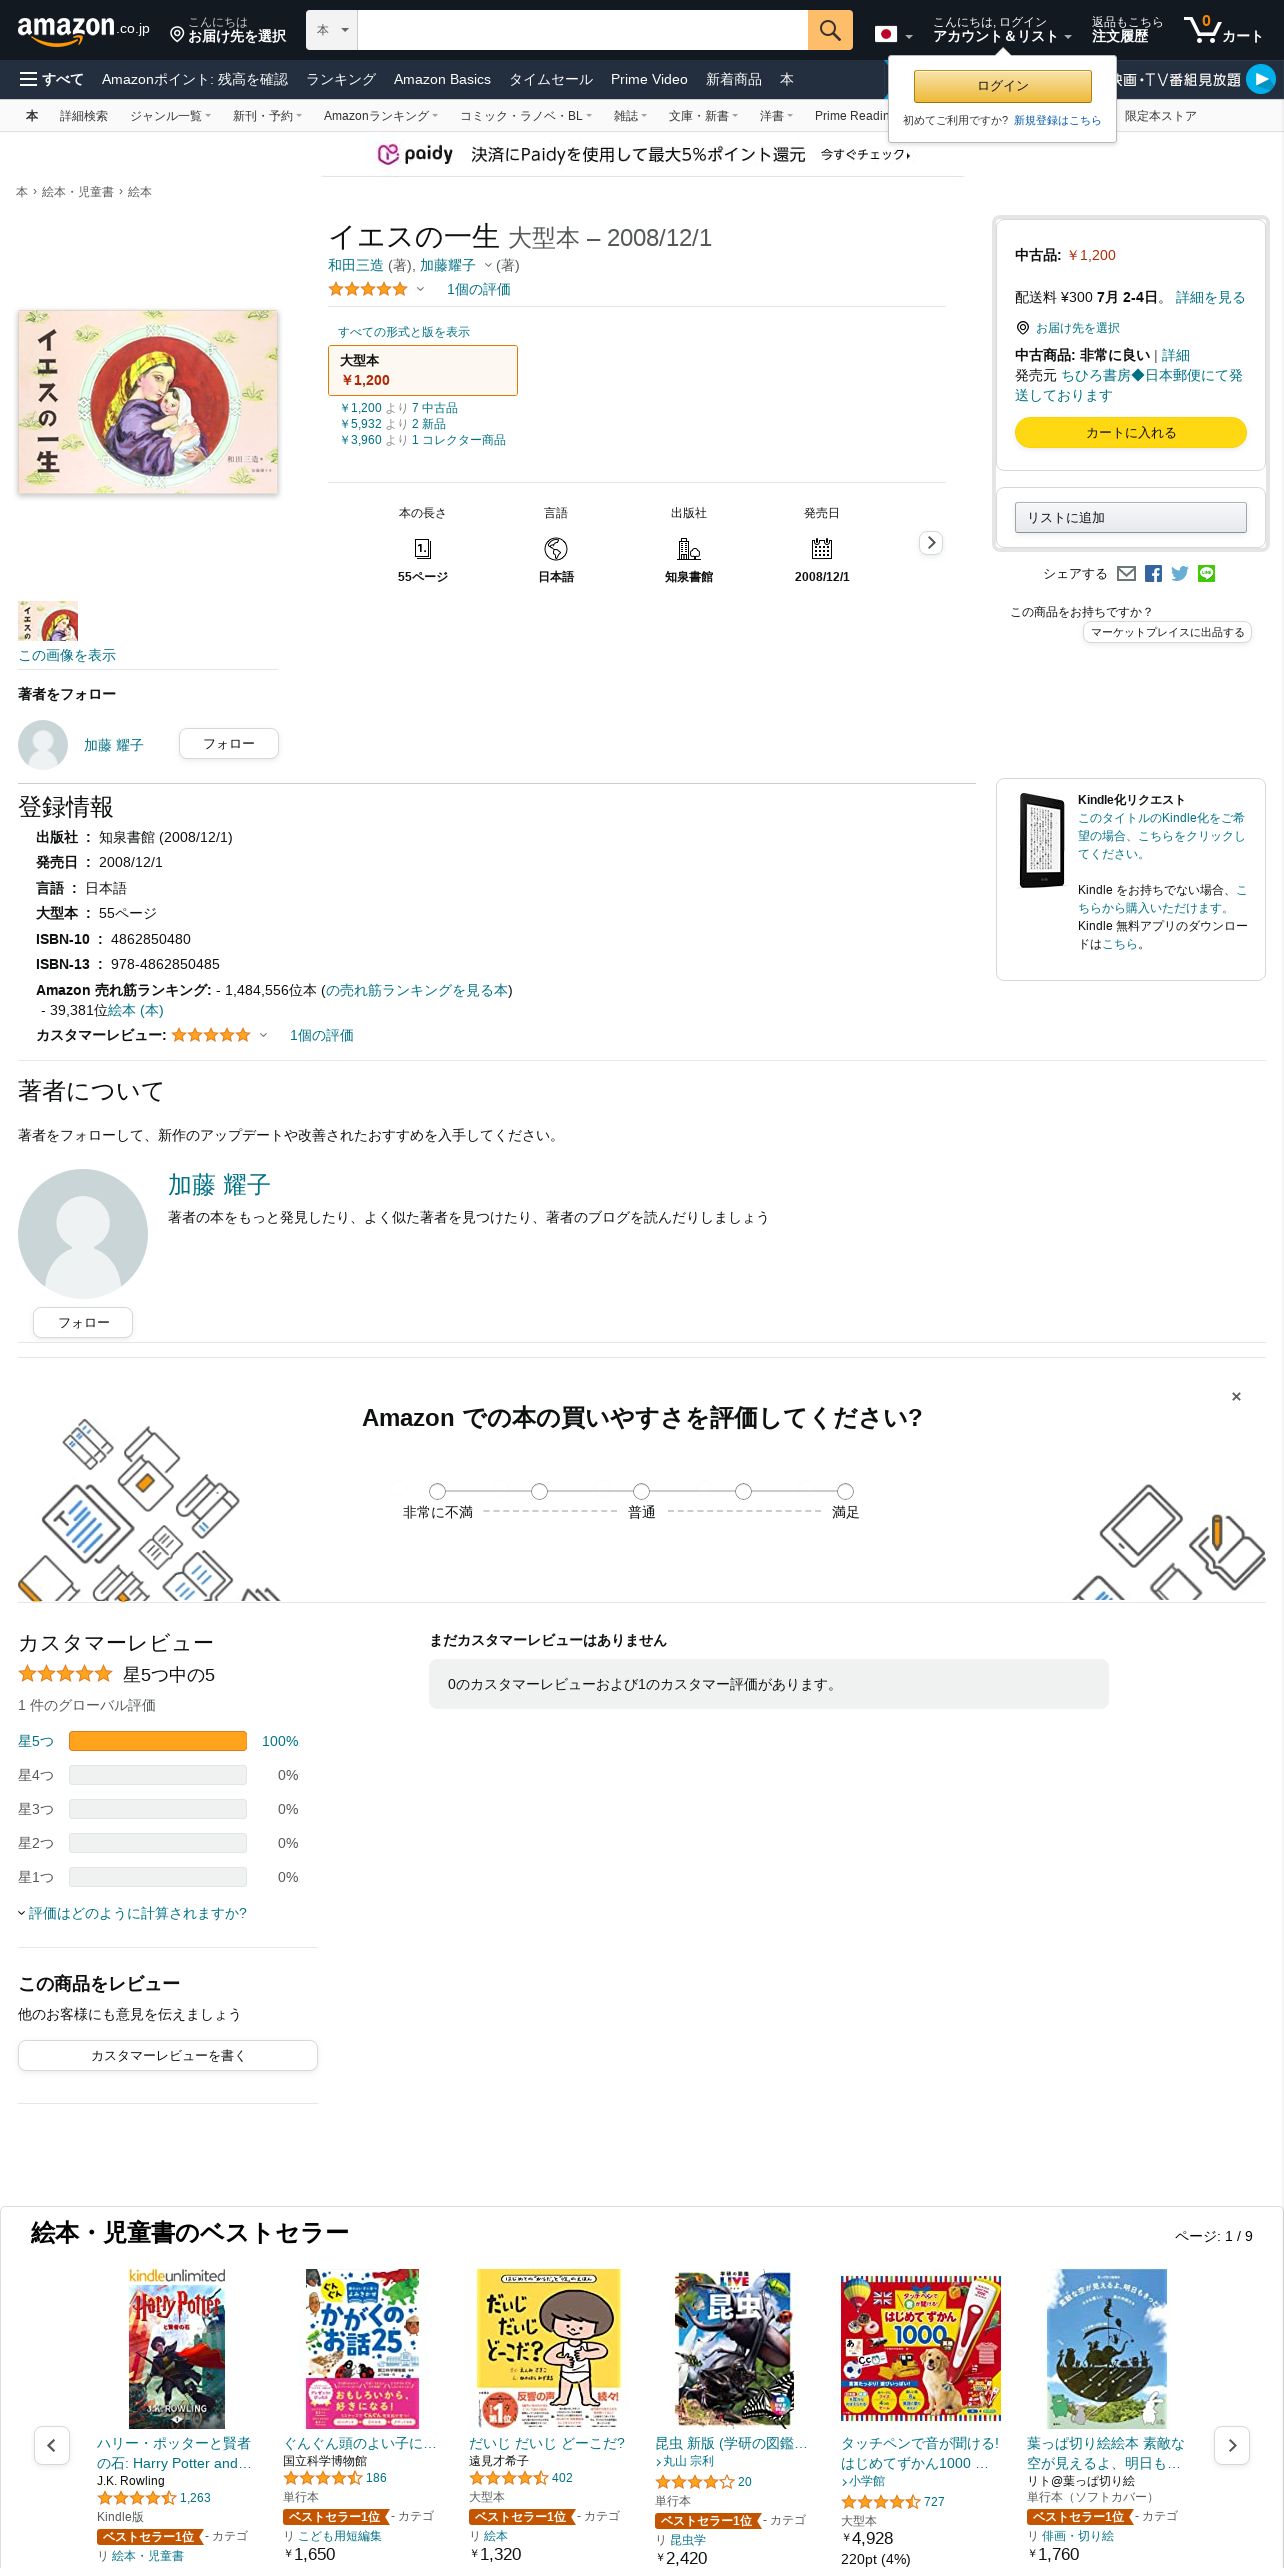Open the タイムセール nav item
The width and height of the screenshot is (1284, 2568).
(550, 79)
